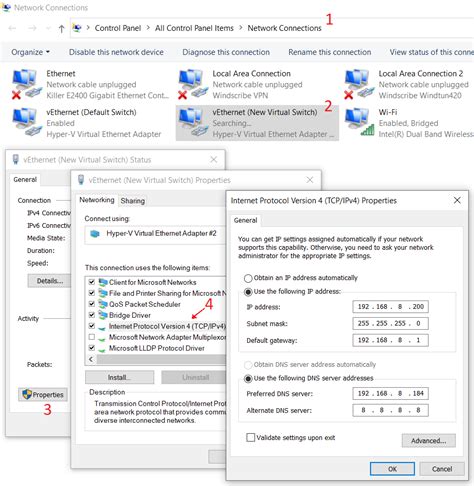This screenshot has width=474, height=486.
Task: Close the vEthernet Properties dialog with X
Action: coord(310,180)
